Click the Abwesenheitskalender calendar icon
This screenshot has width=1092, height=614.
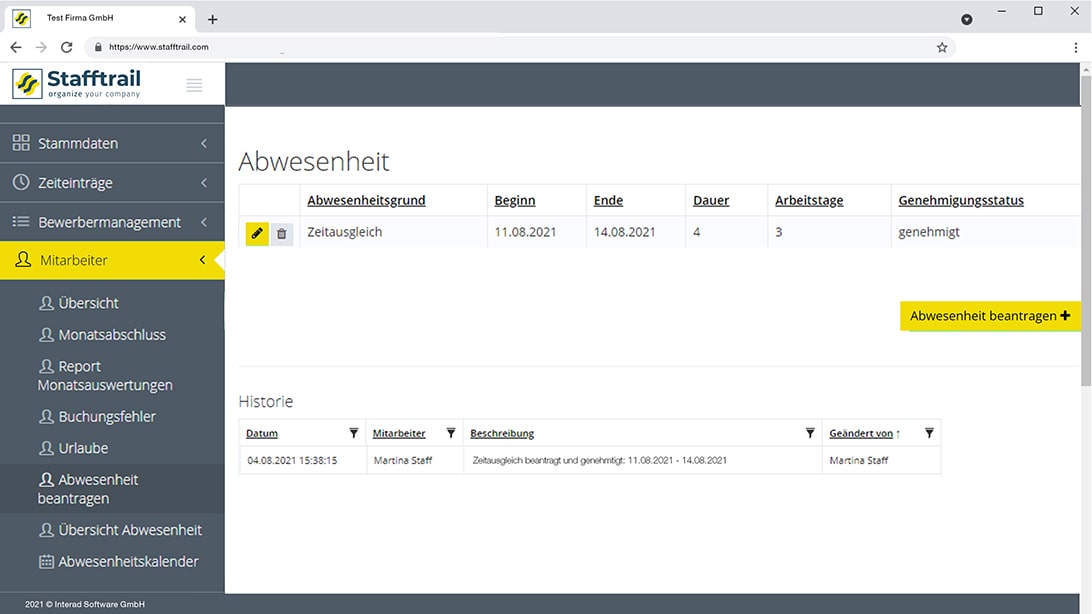46,561
